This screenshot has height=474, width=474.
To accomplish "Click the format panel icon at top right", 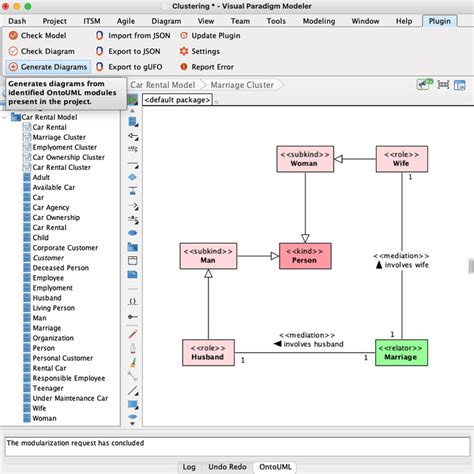I will pyautogui.click(x=460, y=85).
